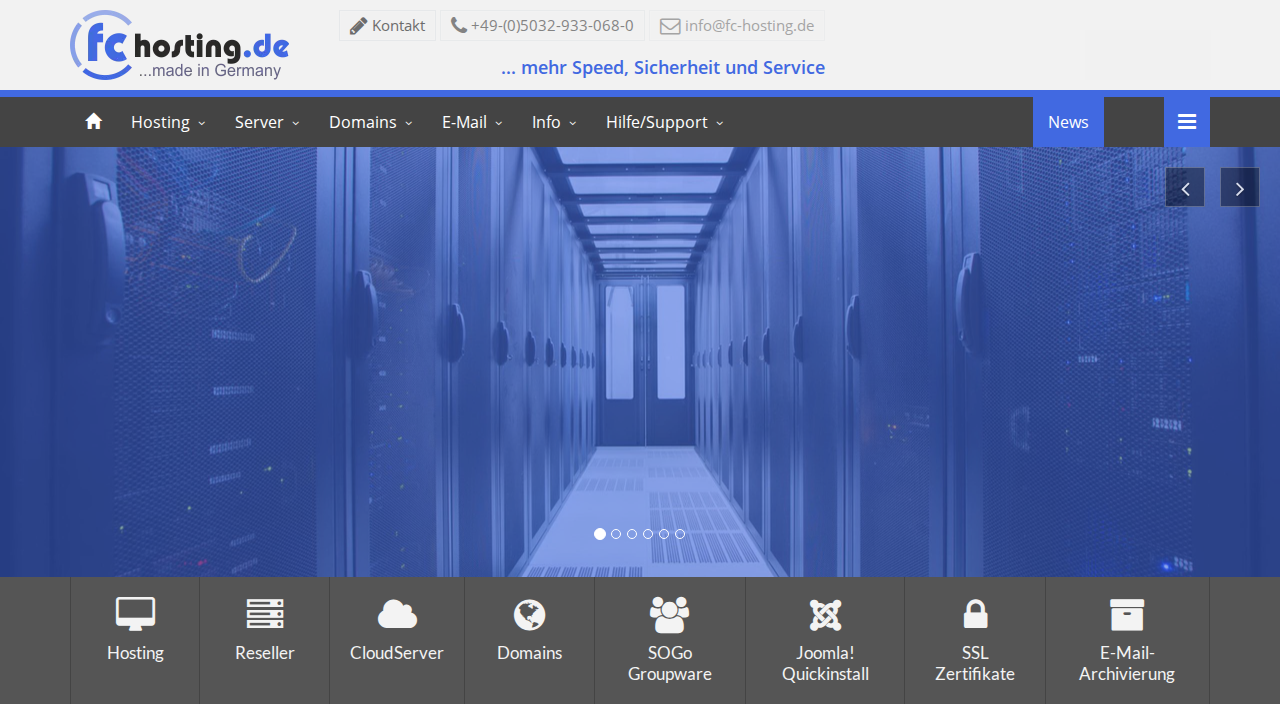
Task: Click the archive box icon
Action: [1127, 614]
